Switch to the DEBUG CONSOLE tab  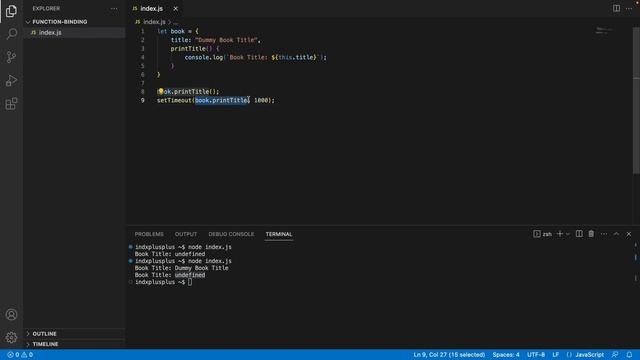pyautogui.click(x=231, y=234)
